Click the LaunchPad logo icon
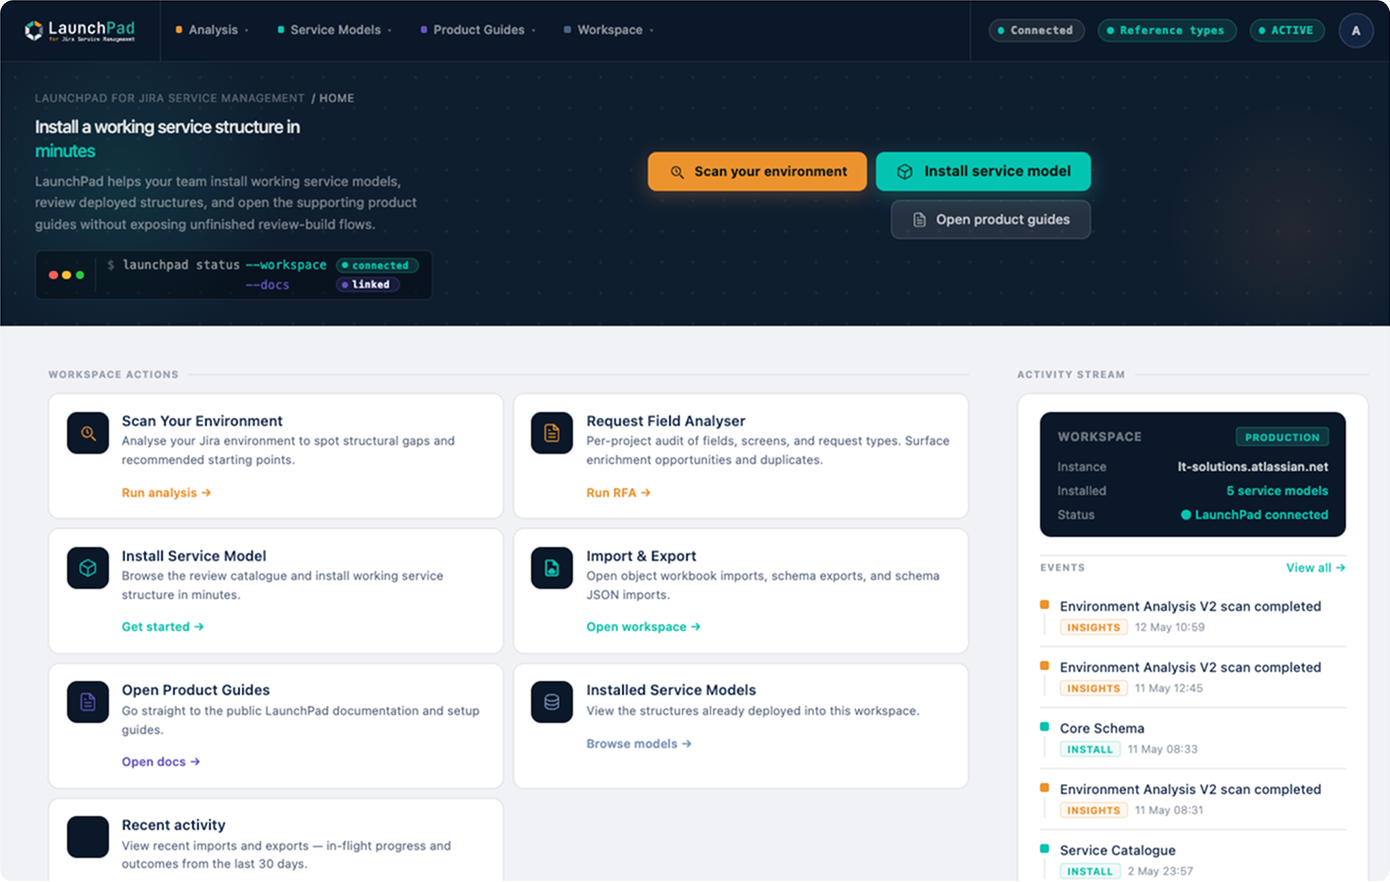Image resolution: width=1390 pixels, height=882 pixels. coord(34,30)
